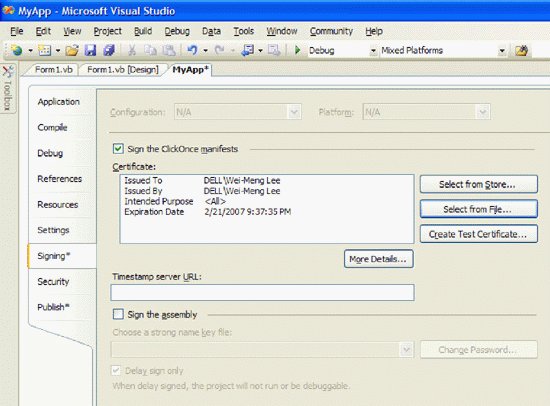
Task: Open the Security properties page
Action: pyautogui.click(x=53, y=281)
